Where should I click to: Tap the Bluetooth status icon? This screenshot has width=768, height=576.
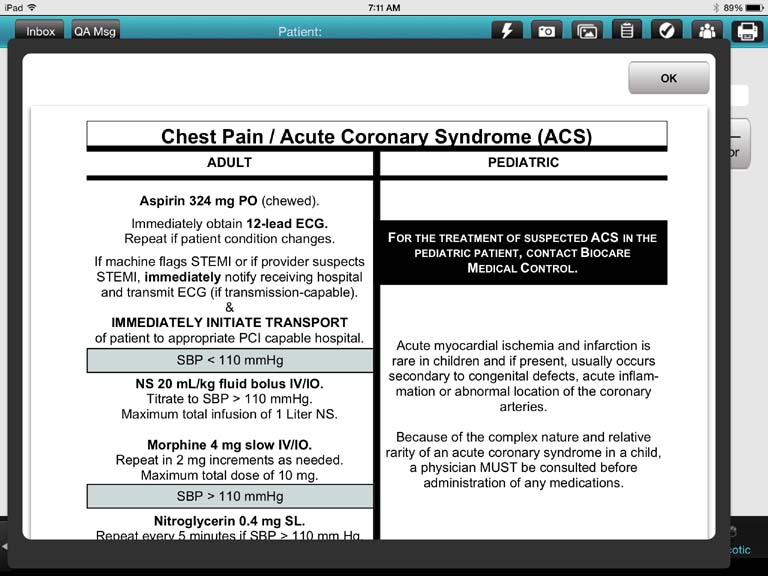click(716, 8)
